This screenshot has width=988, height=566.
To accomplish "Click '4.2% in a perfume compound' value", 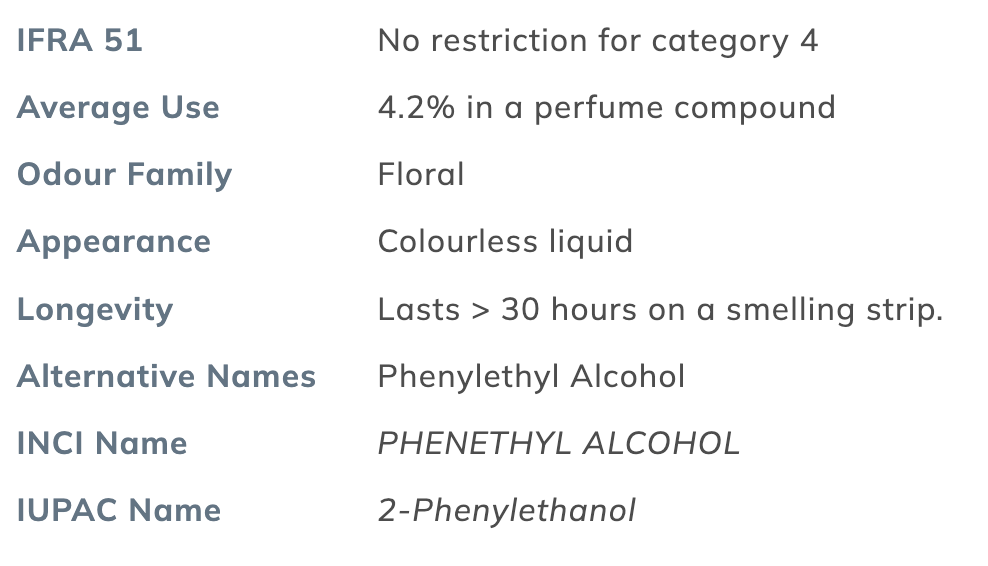I will pos(606,108).
